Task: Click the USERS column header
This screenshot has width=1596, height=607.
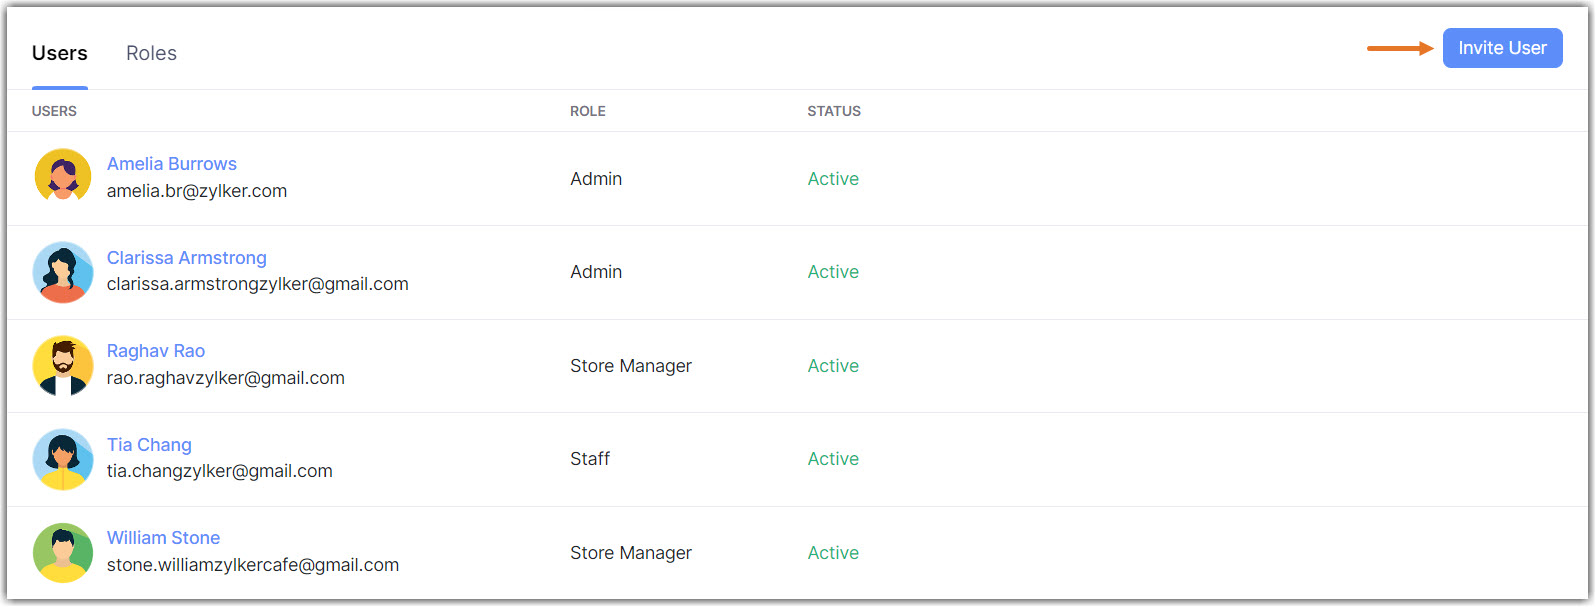Action: 54,111
